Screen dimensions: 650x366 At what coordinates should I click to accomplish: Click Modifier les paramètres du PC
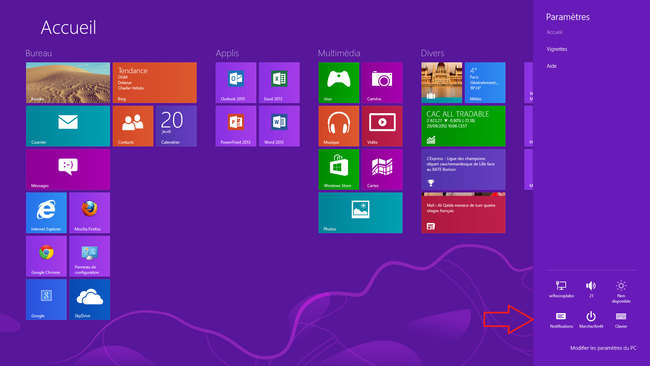point(603,348)
